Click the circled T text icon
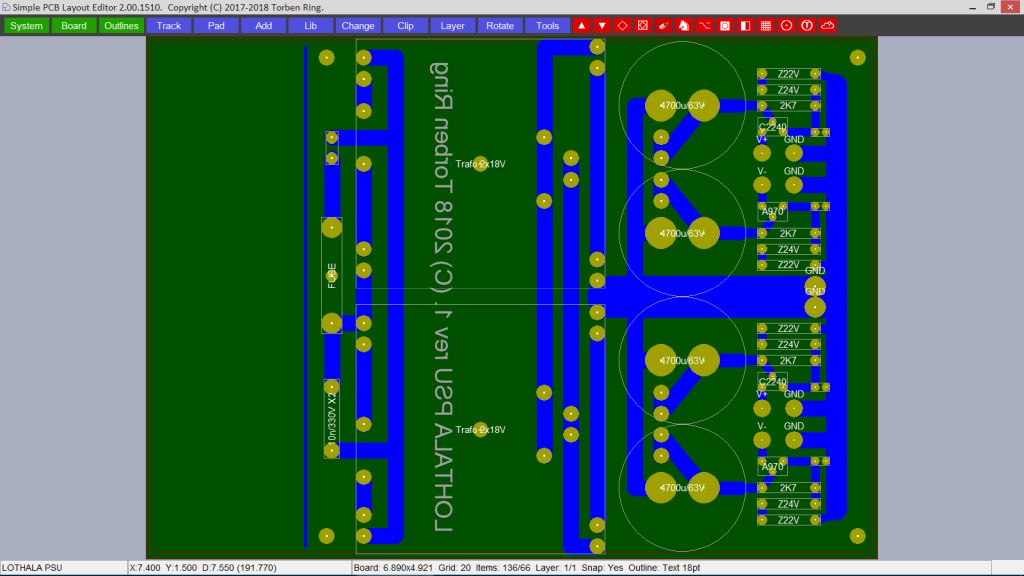Screen dimensions: 1024x576 coord(807,25)
